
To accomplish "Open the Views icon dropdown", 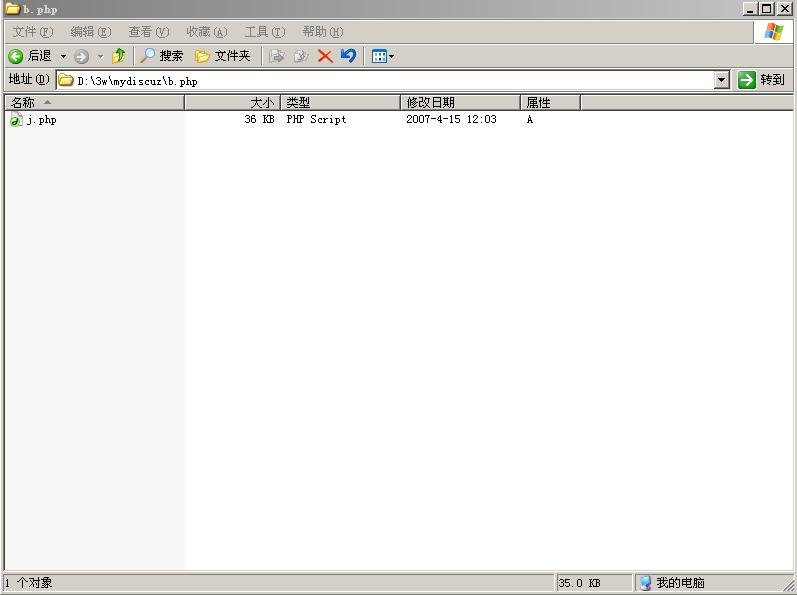I will coord(383,56).
